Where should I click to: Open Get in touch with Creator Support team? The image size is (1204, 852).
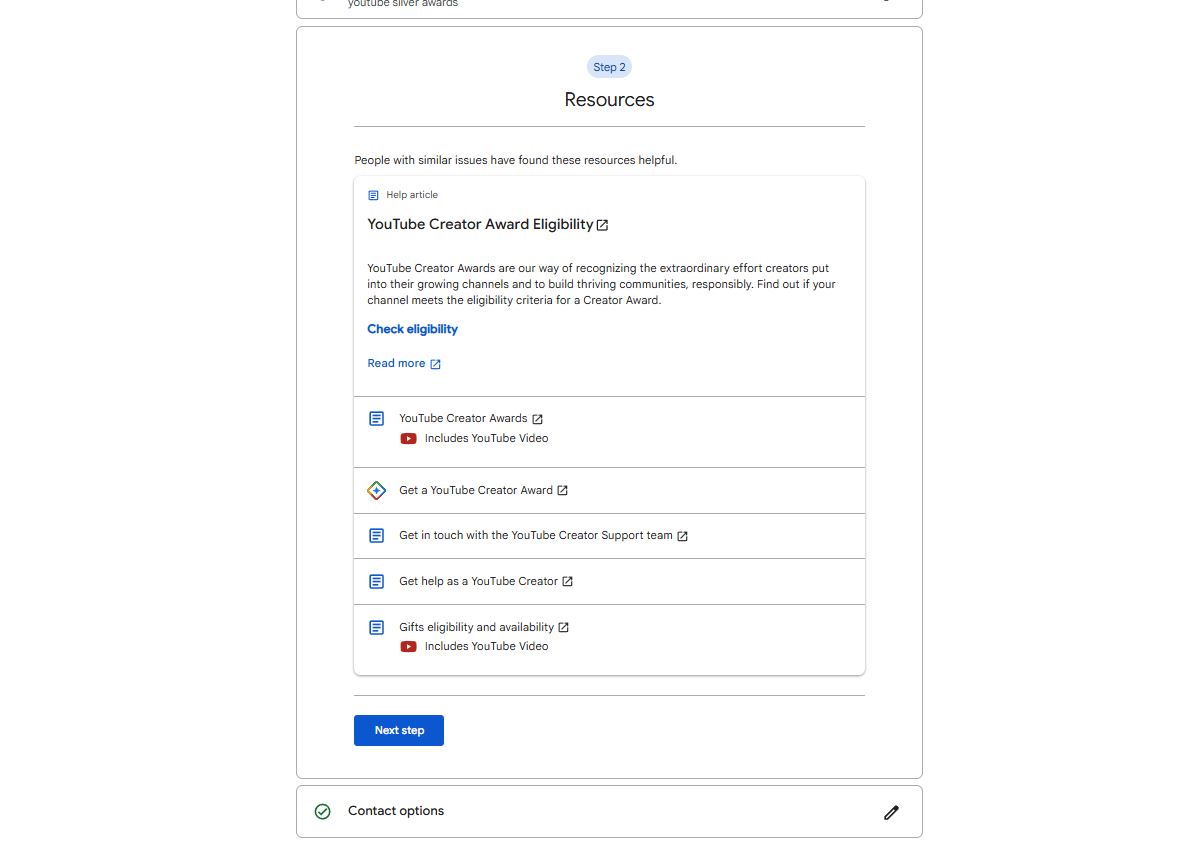pos(535,536)
